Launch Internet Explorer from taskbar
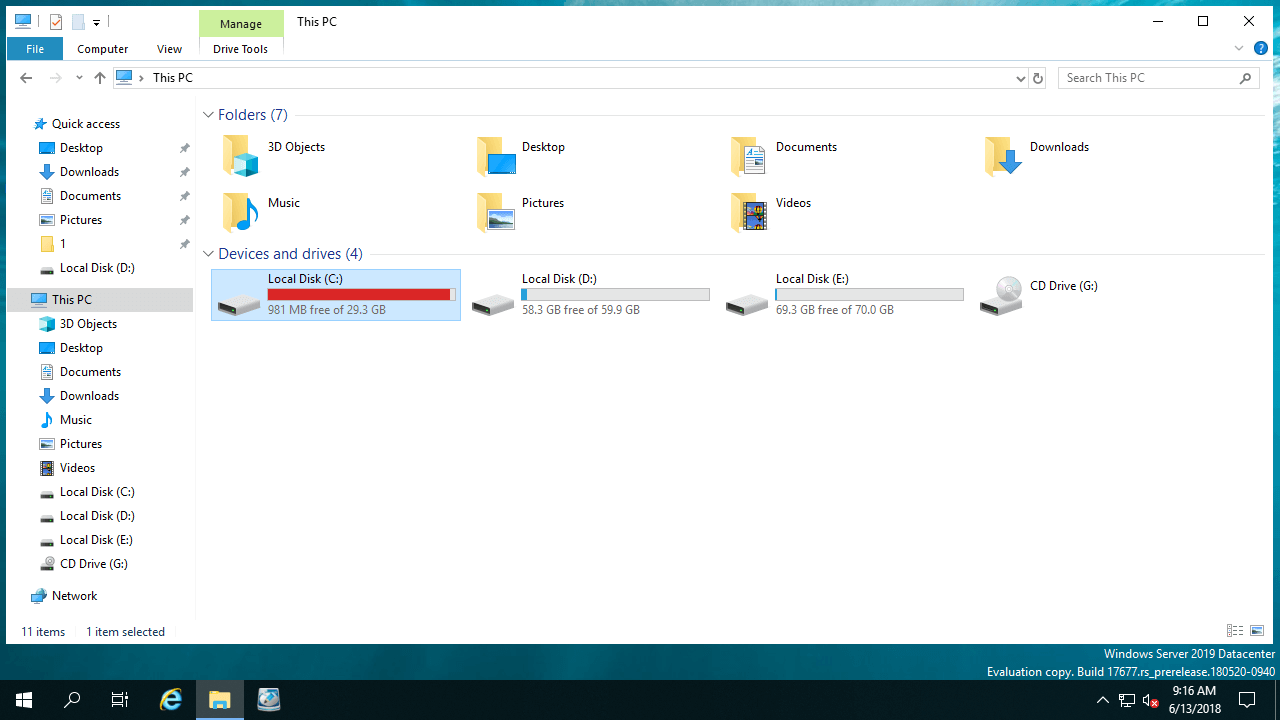 click(171, 700)
